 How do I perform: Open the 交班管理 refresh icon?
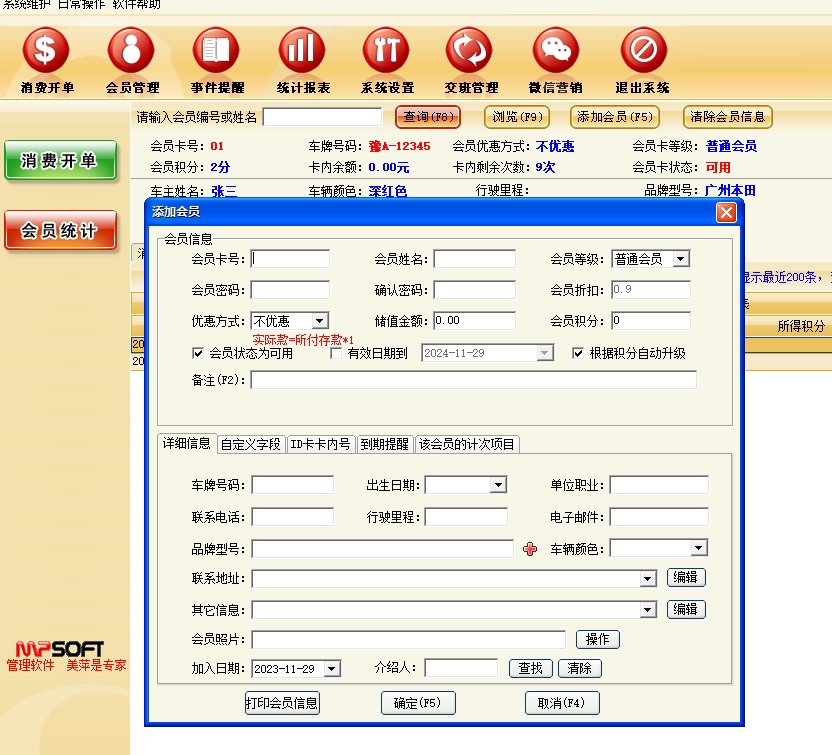click(x=471, y=50)
